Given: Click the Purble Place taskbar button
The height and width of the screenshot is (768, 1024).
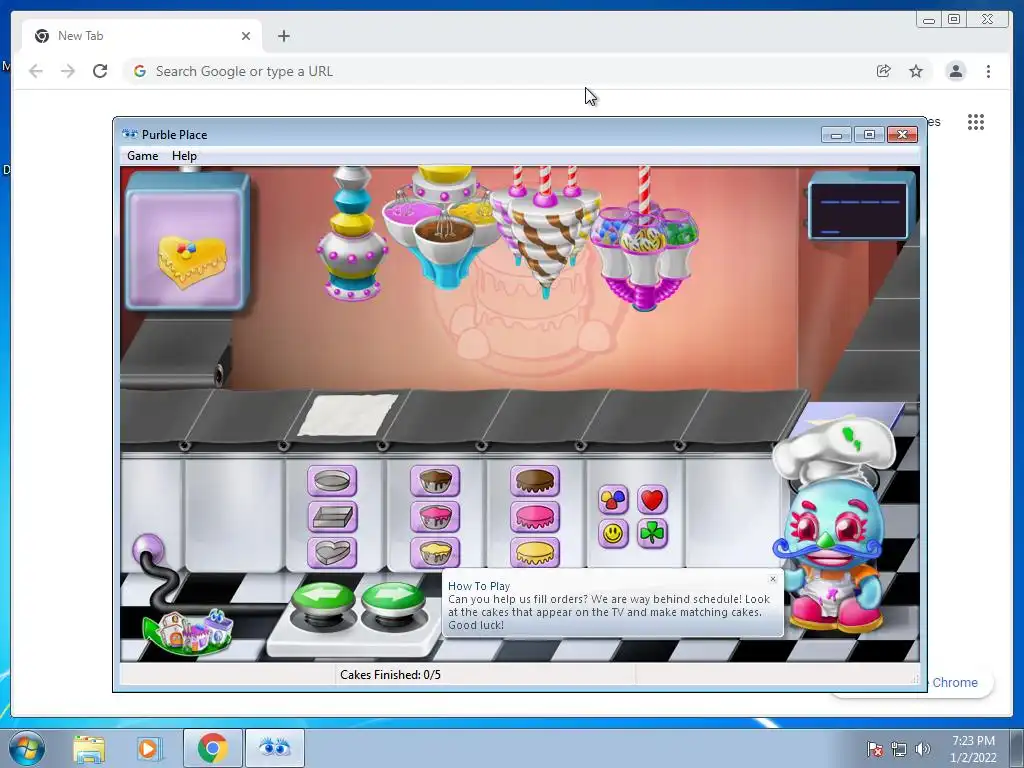Looking at the screenshot, I should pyautogui.click(x=275, y=748).
